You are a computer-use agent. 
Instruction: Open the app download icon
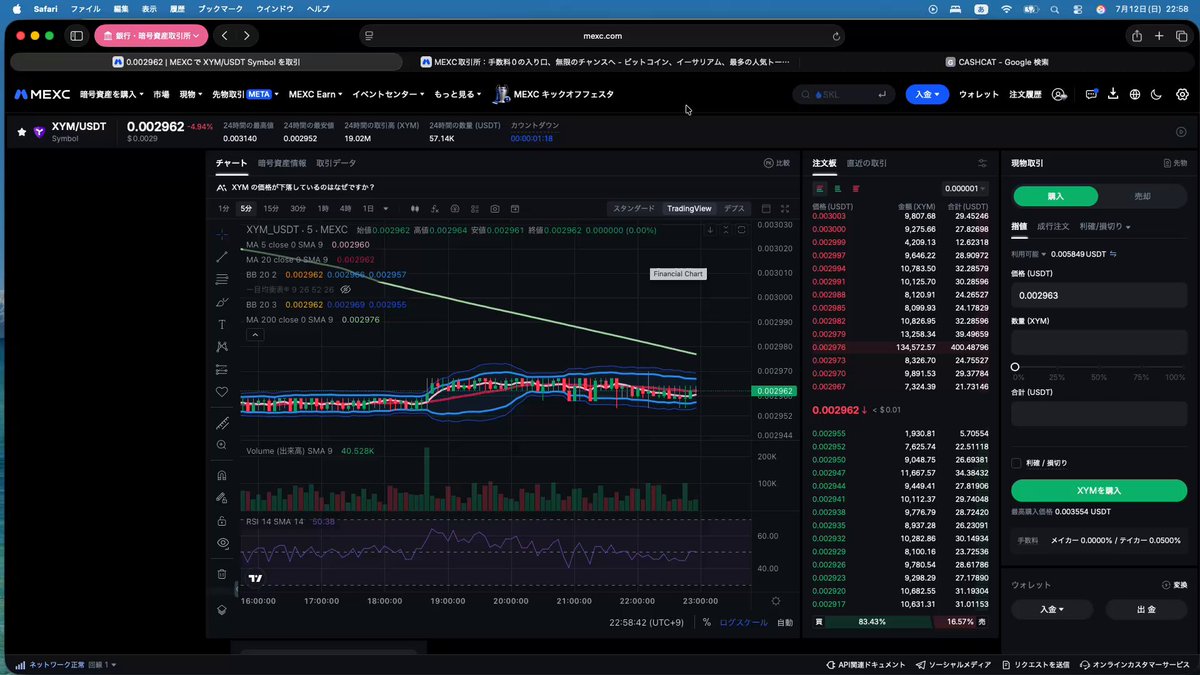tap(1113, 94)
